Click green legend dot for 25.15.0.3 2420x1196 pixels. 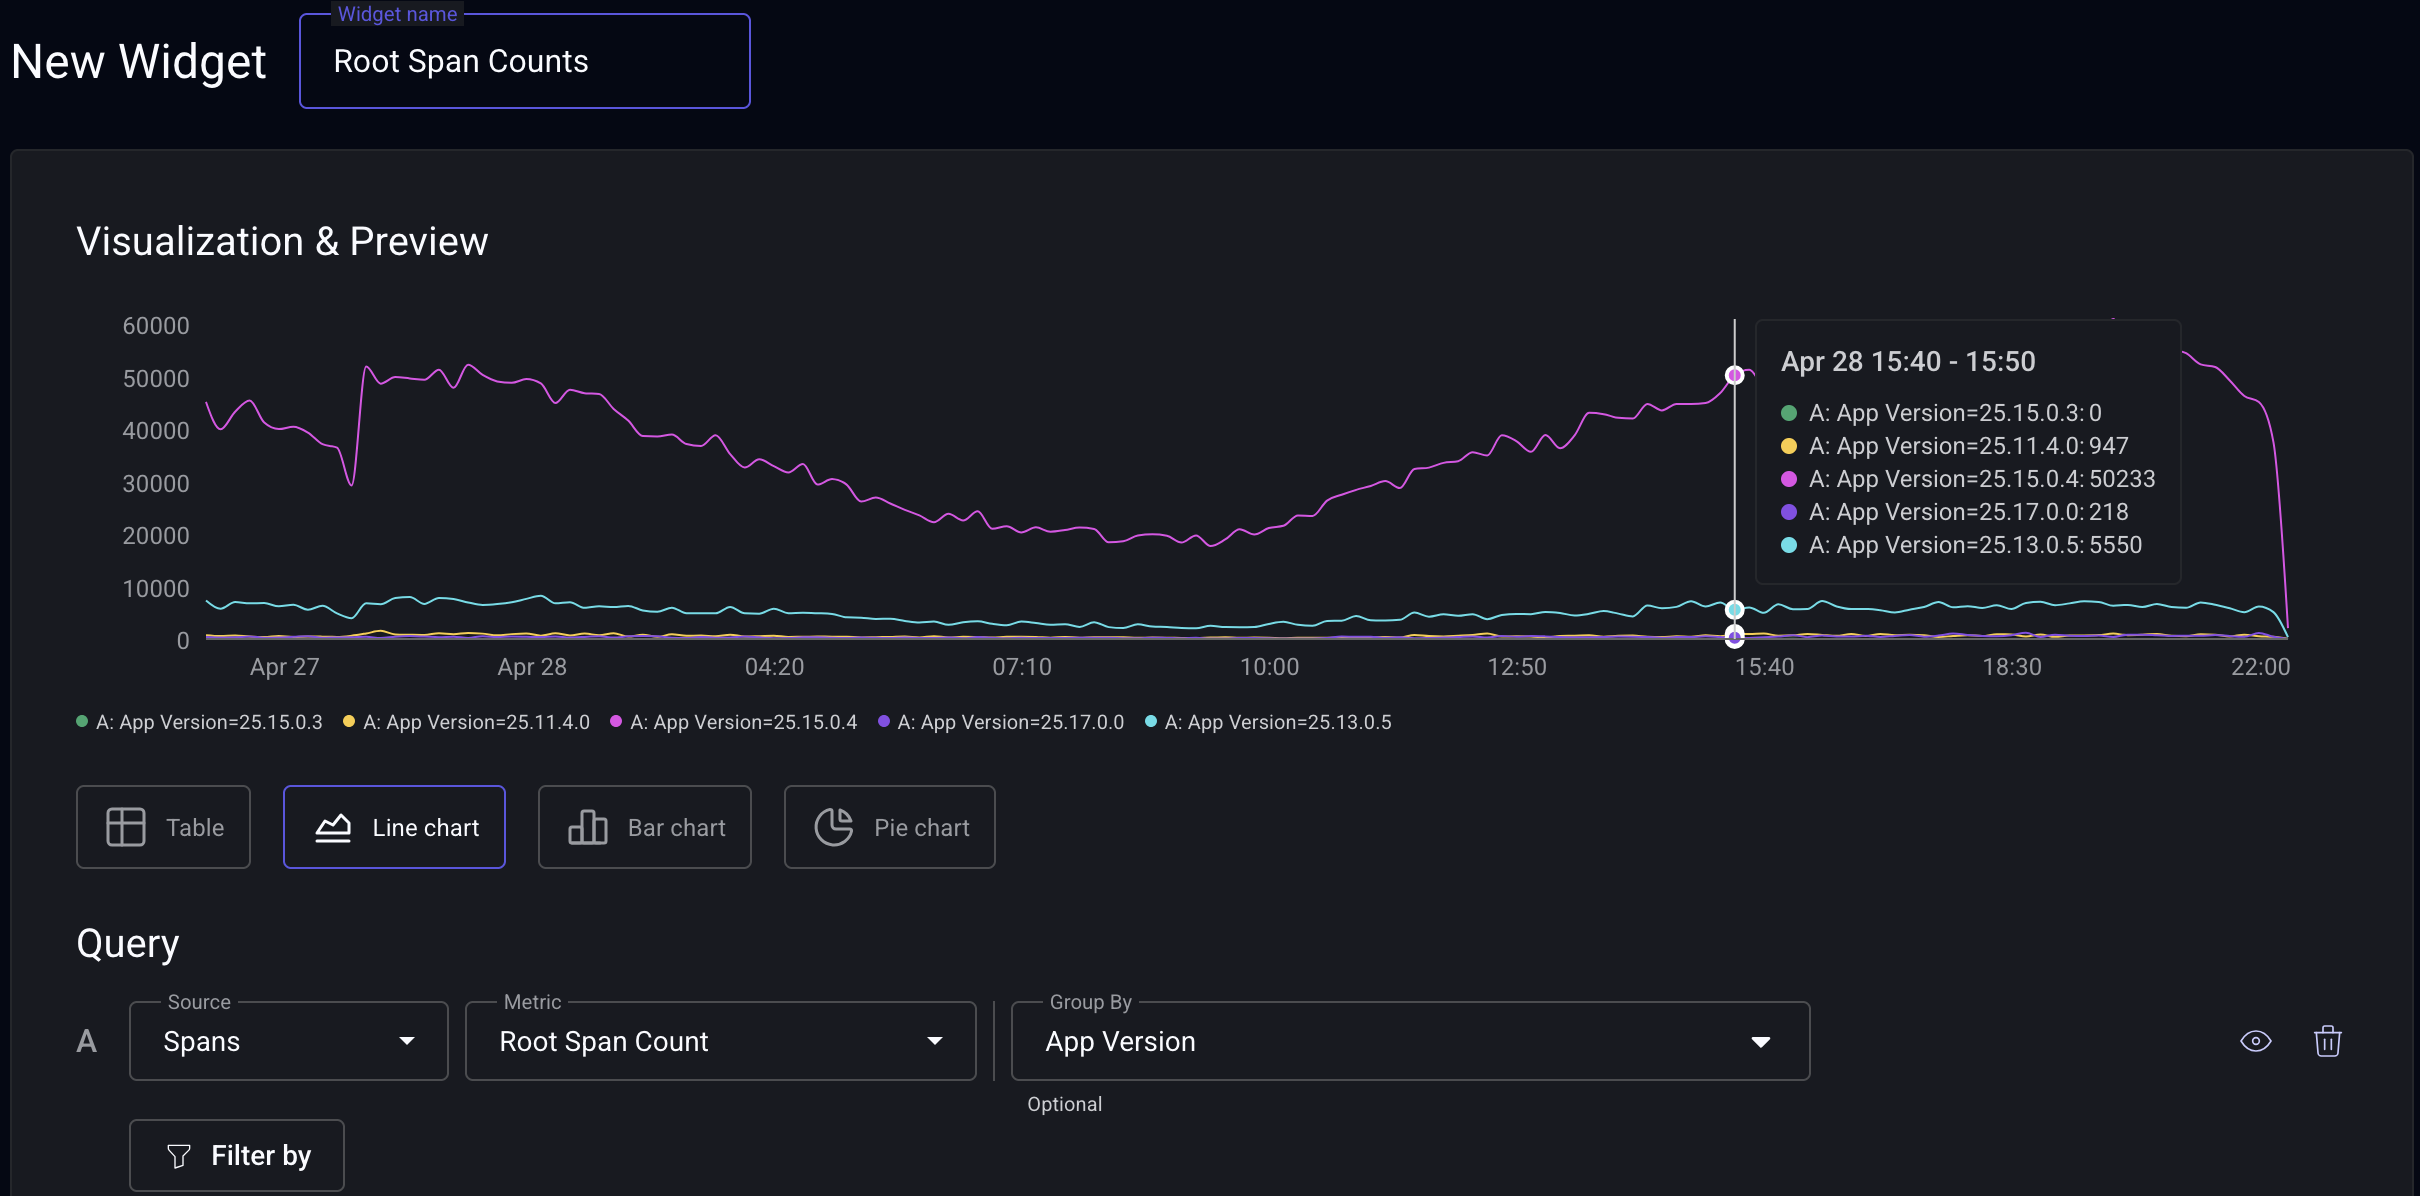point(82,721)
